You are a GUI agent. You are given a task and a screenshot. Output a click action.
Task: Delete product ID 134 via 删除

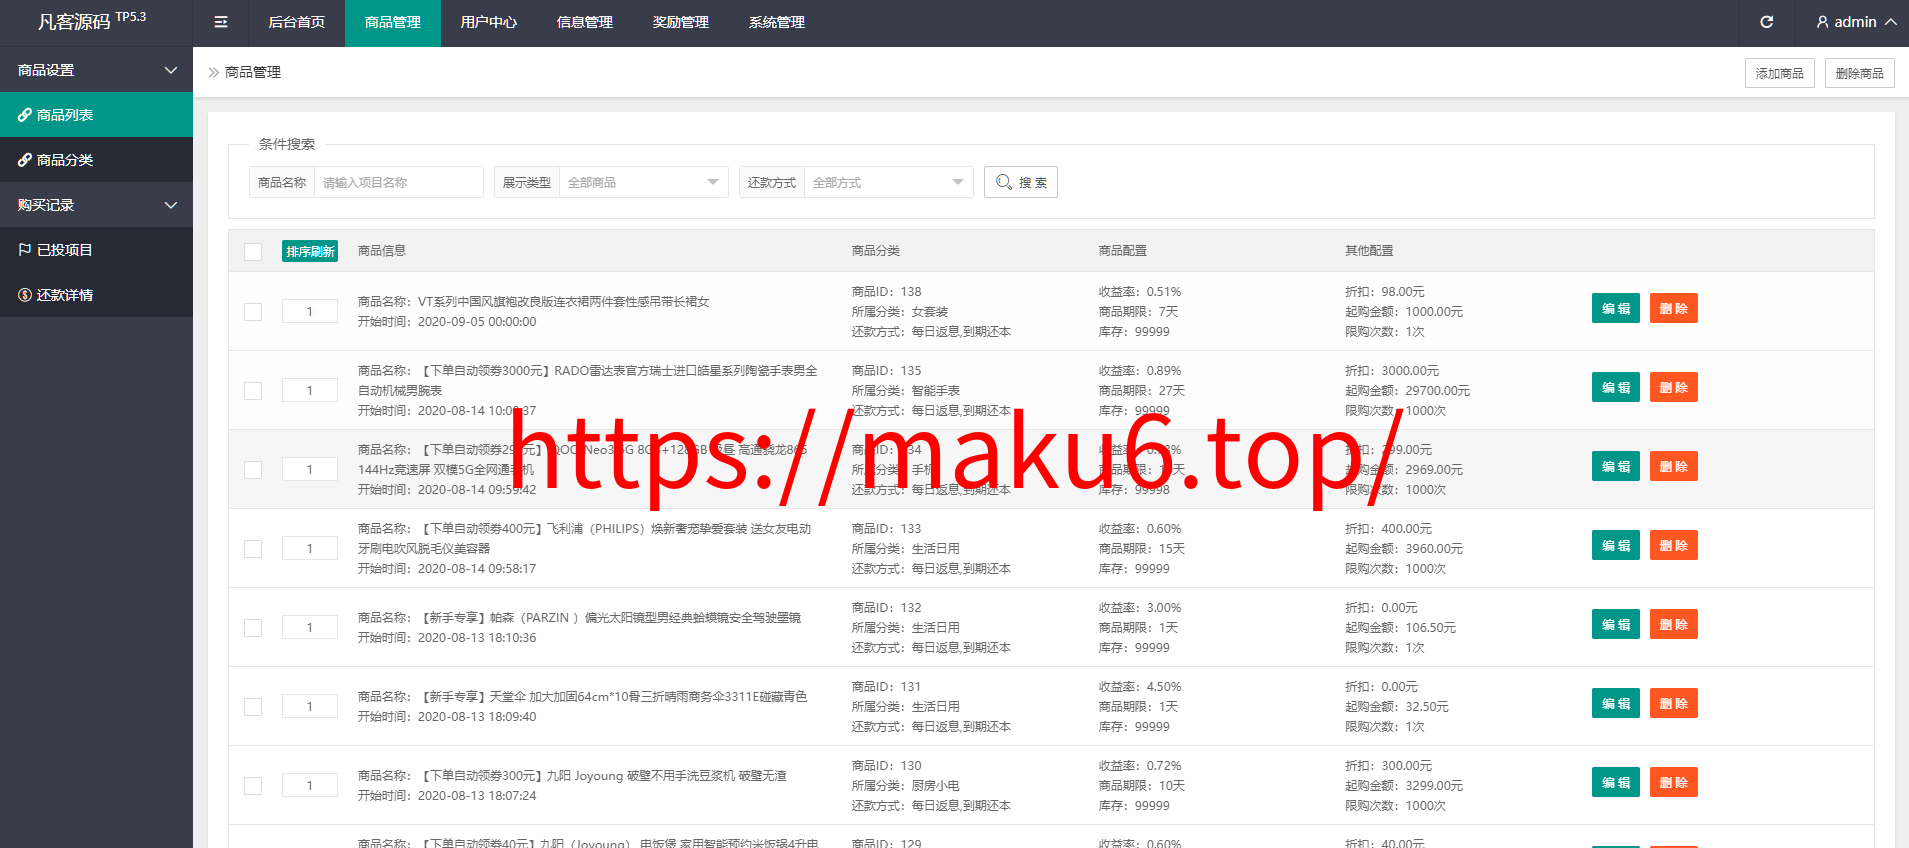[1674, 466]
